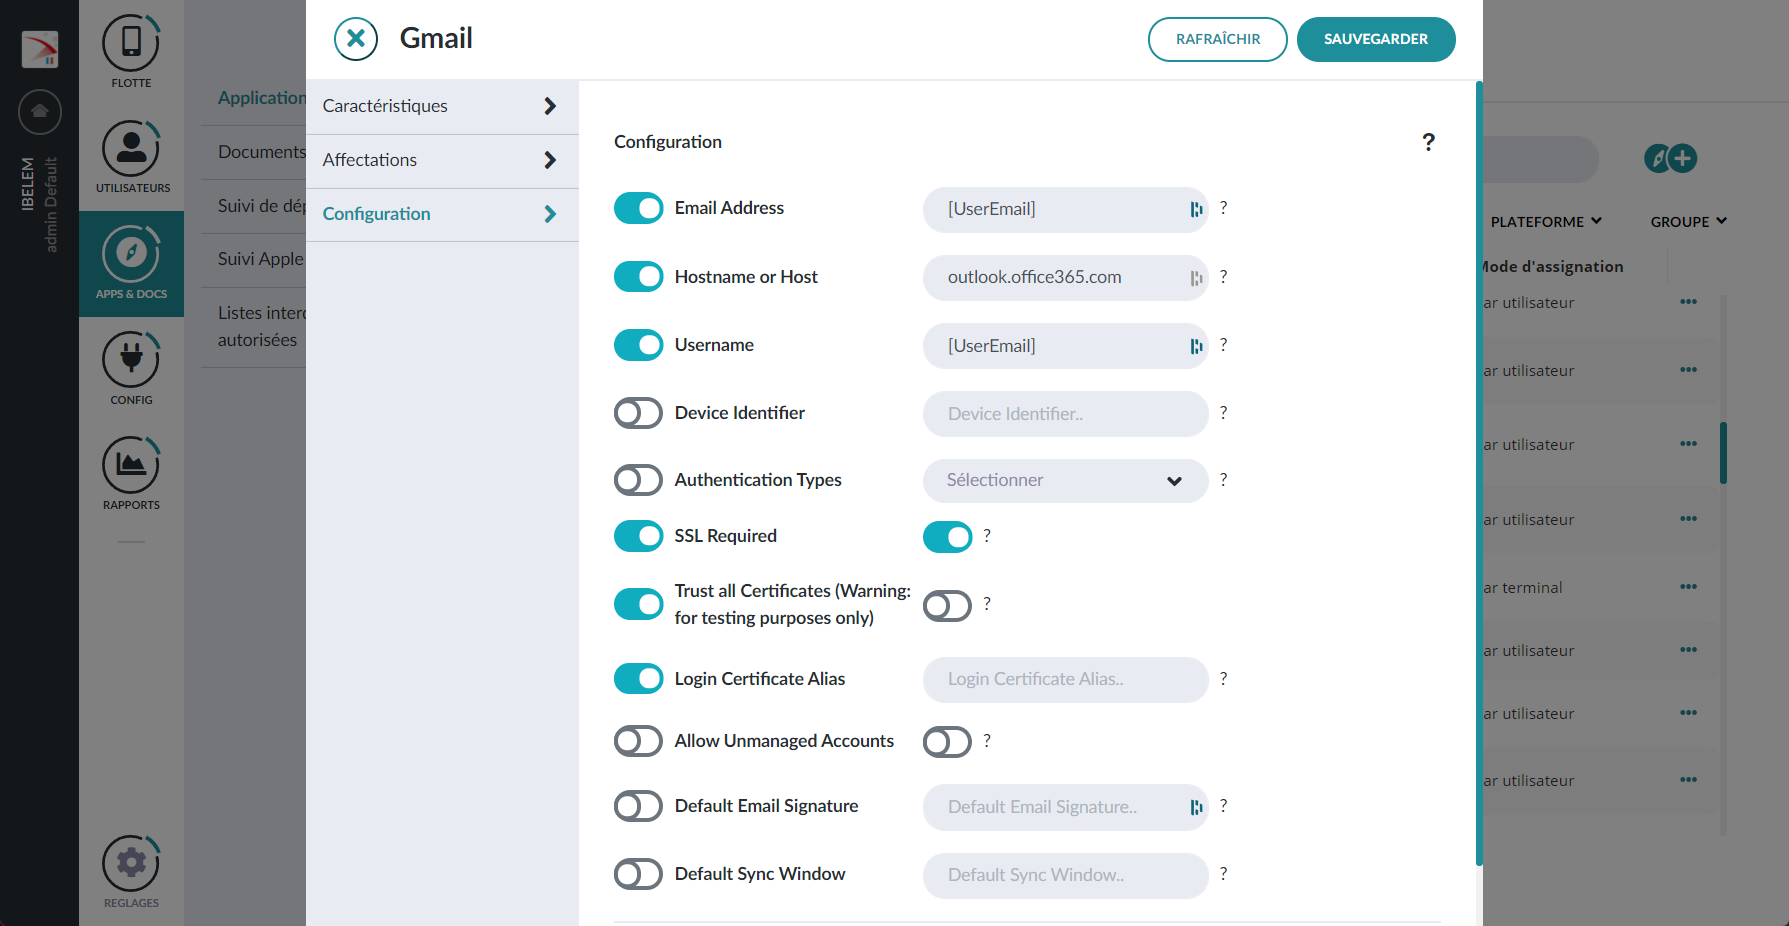Show help for Email Address
Viewport: 1789px width, 926px height.
(x=1223, y=208)
